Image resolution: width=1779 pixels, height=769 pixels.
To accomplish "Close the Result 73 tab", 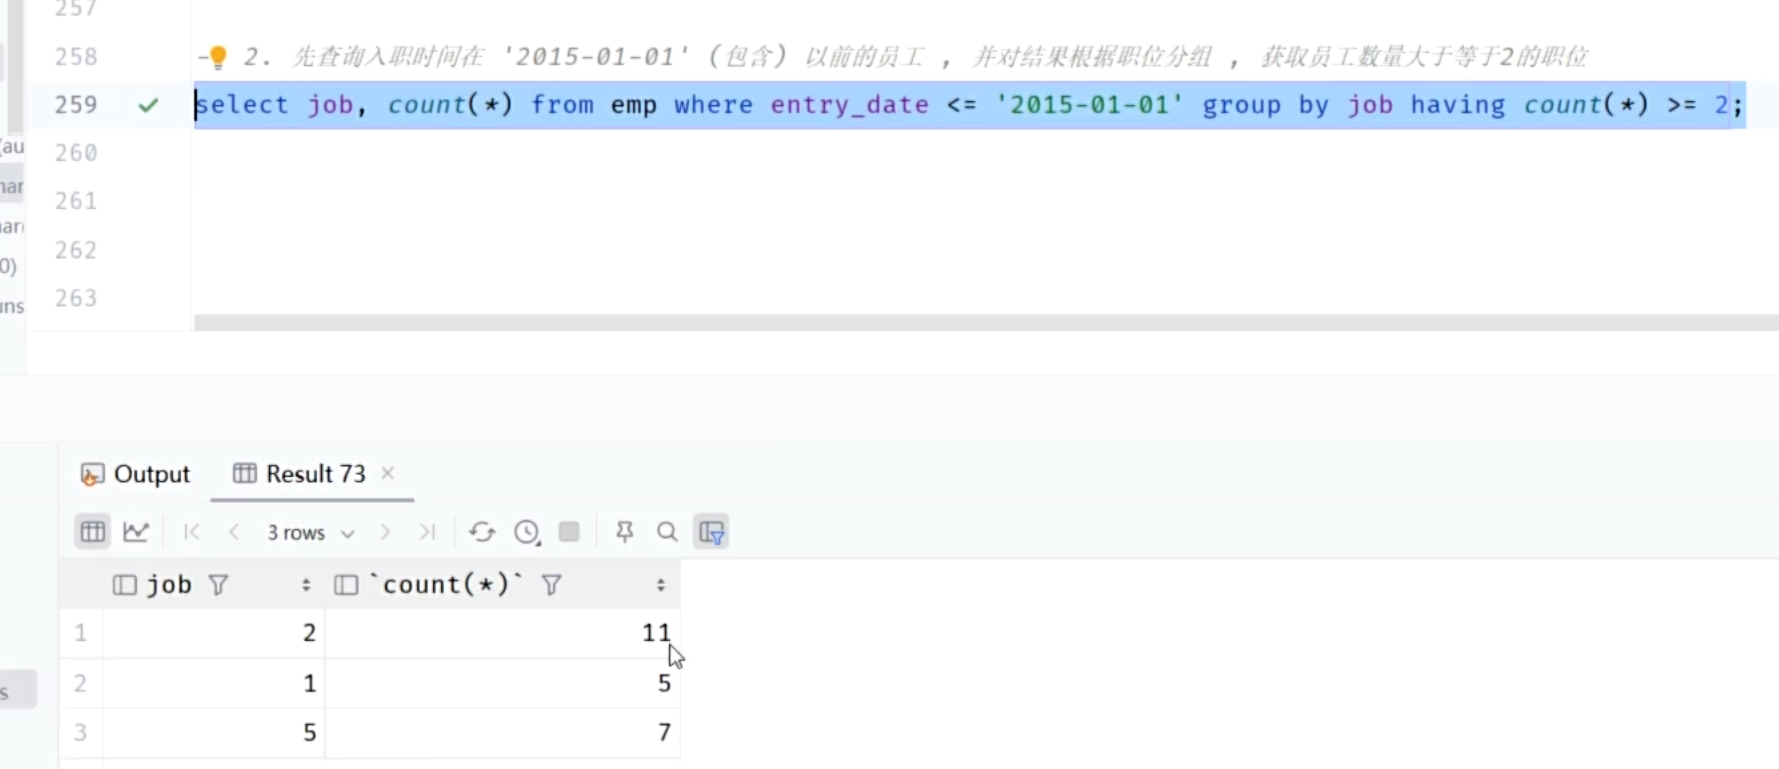I will pos(388,473).
